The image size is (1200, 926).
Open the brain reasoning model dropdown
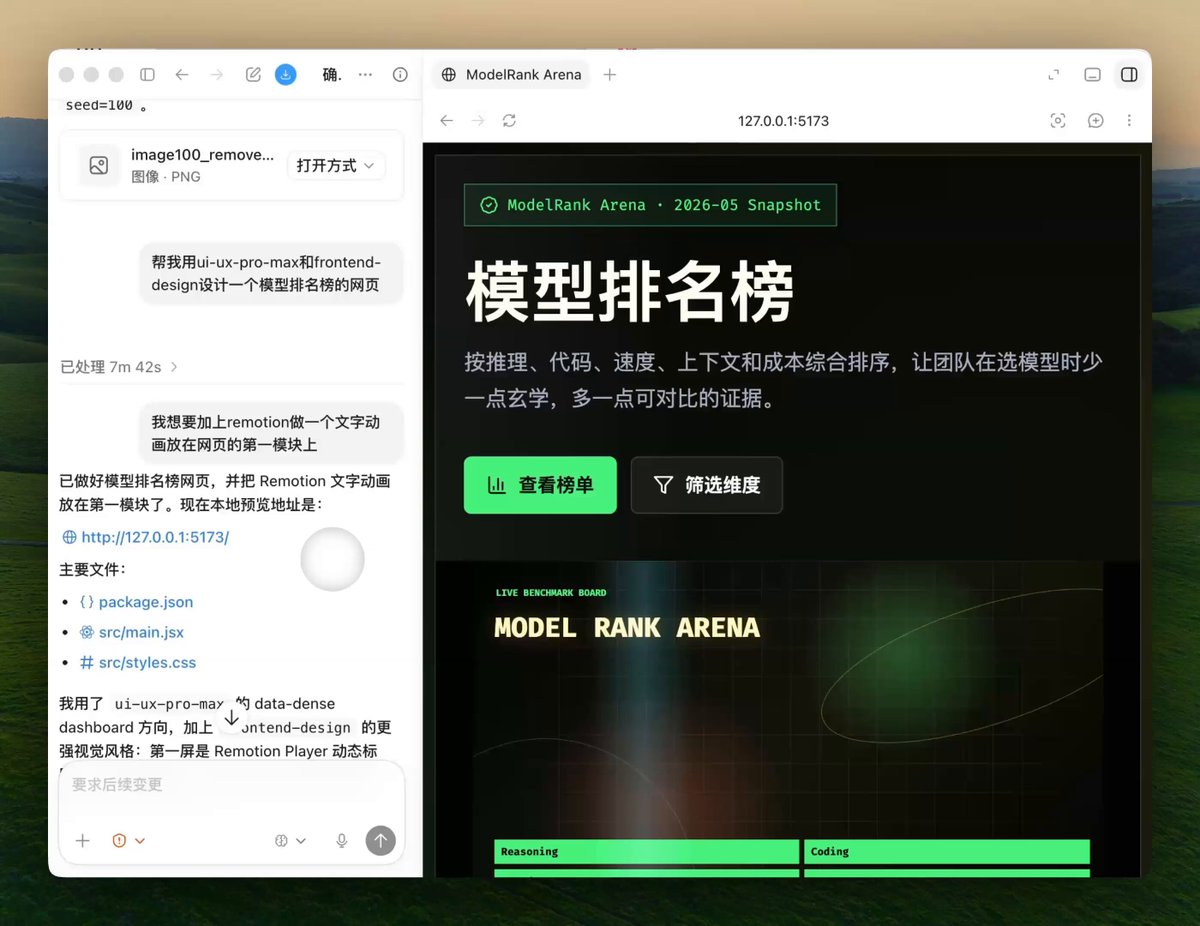pos(290,841)
